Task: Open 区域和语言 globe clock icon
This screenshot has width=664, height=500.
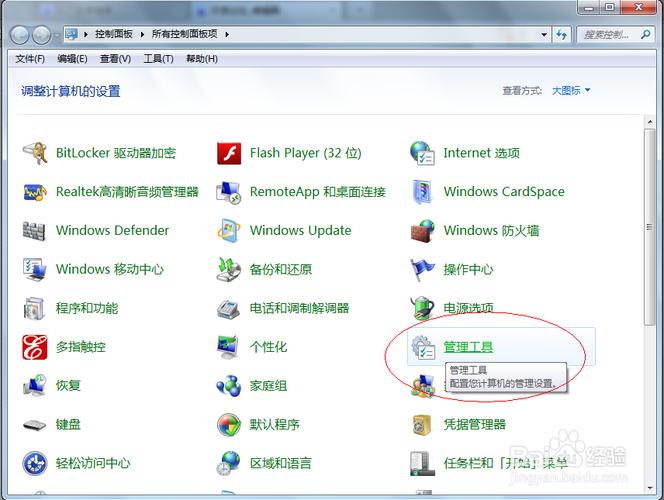Action: tap(229, 464)
